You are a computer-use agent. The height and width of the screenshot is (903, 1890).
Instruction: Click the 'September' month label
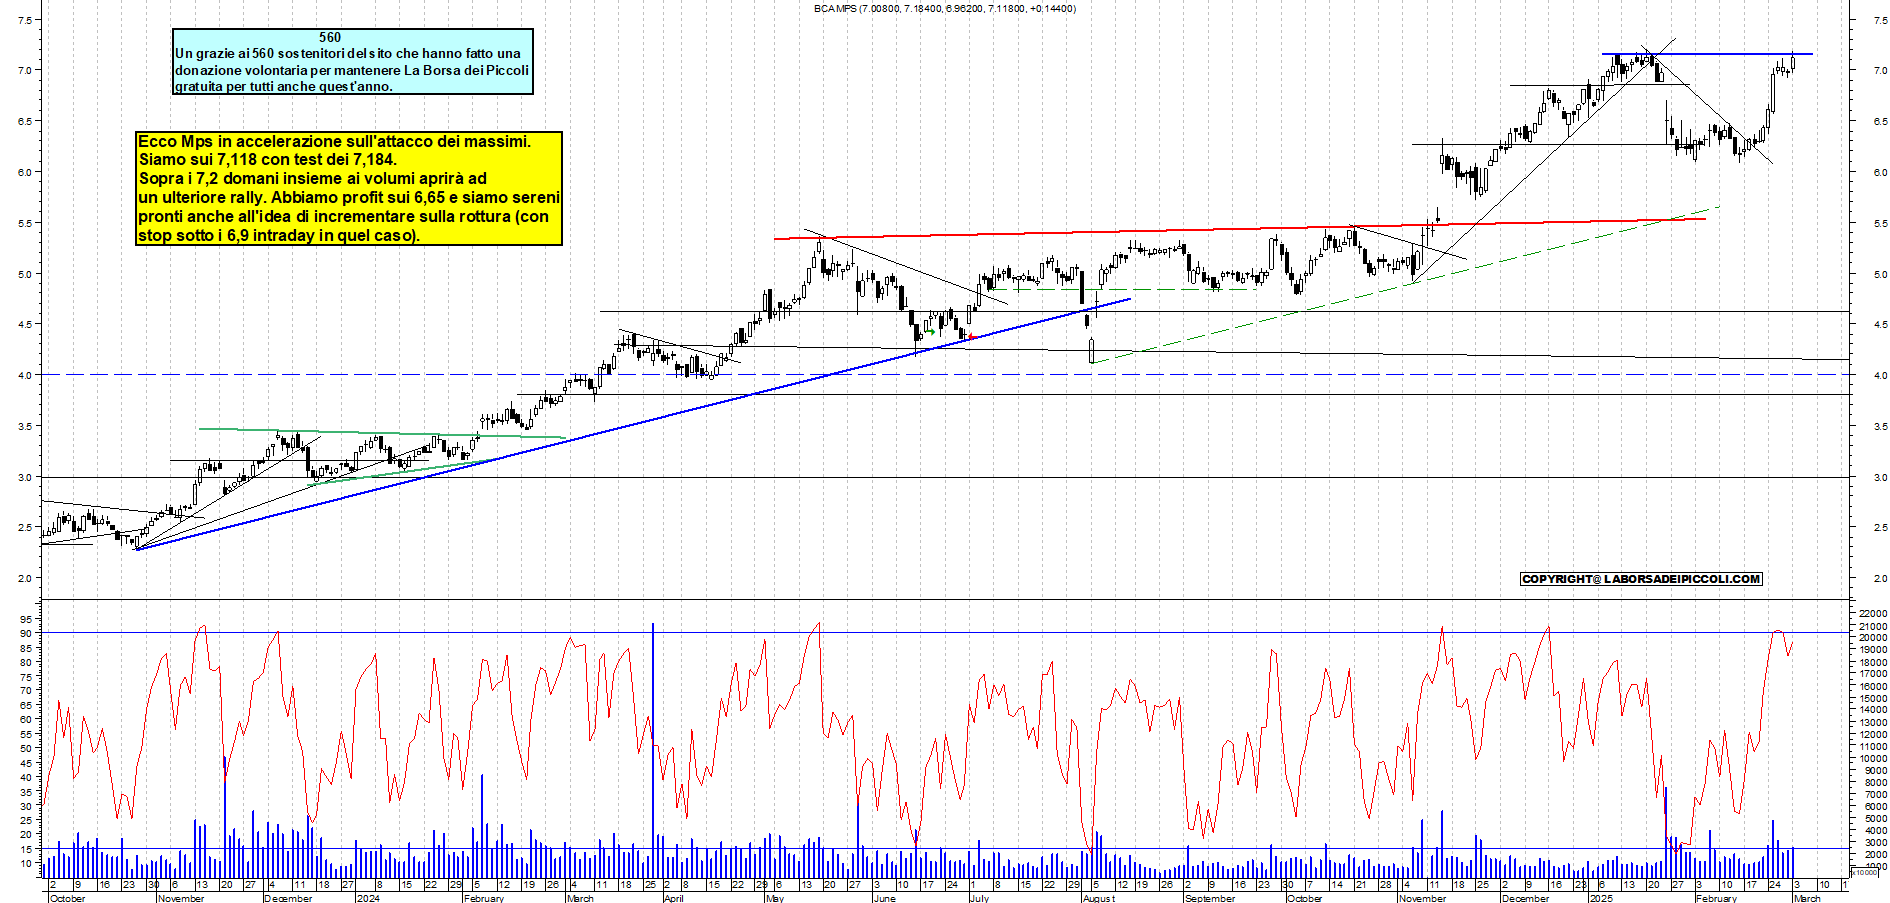pos(1209,898)
